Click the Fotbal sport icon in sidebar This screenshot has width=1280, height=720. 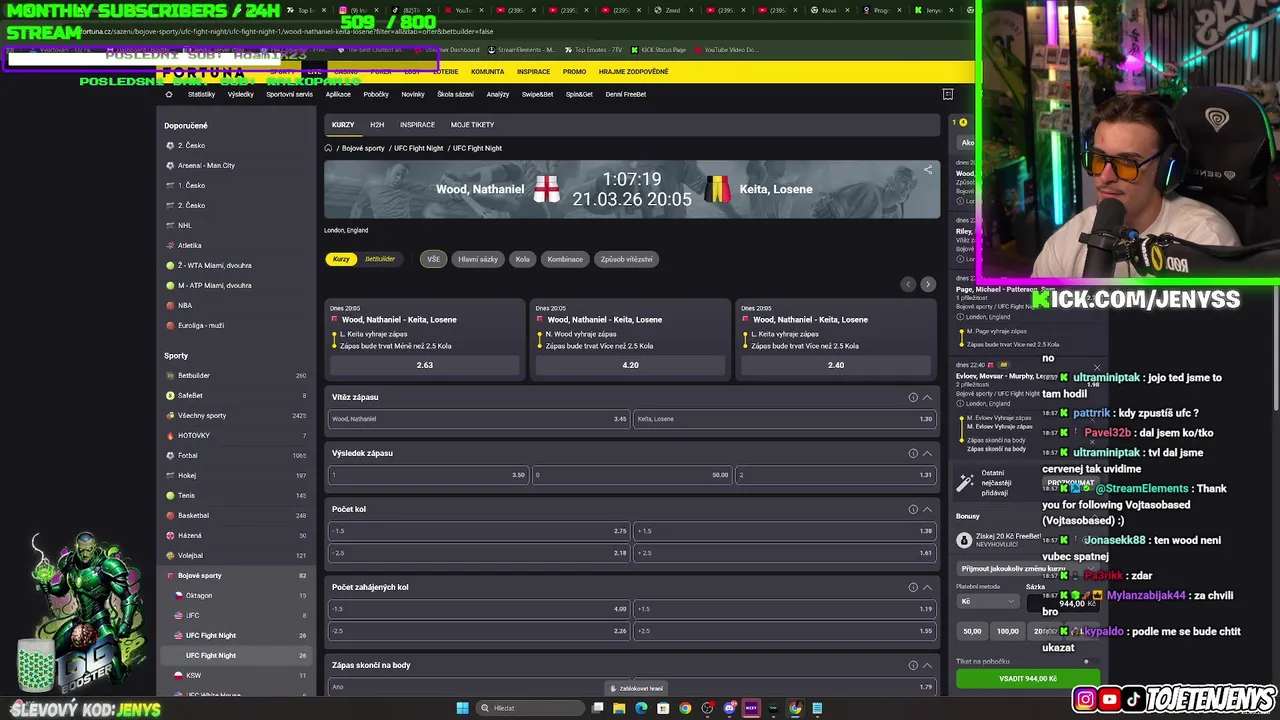click(x=170, y=455)
